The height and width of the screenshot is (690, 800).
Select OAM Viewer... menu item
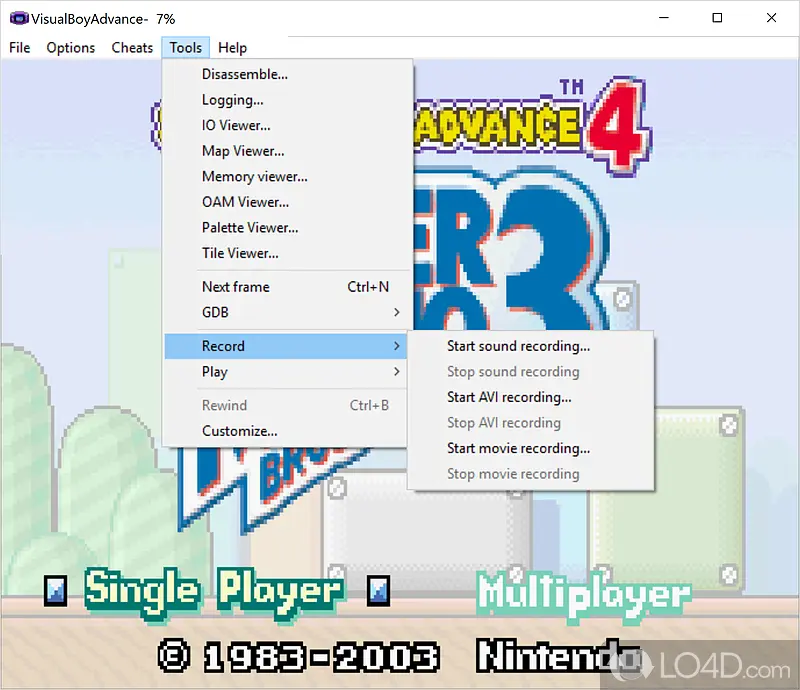coord(245,202)
